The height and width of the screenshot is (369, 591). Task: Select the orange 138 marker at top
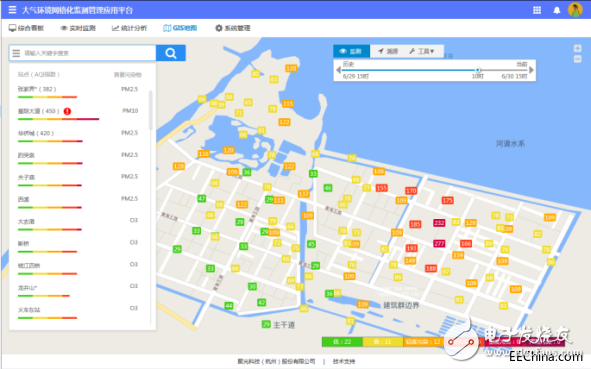[x=291, y=68]
